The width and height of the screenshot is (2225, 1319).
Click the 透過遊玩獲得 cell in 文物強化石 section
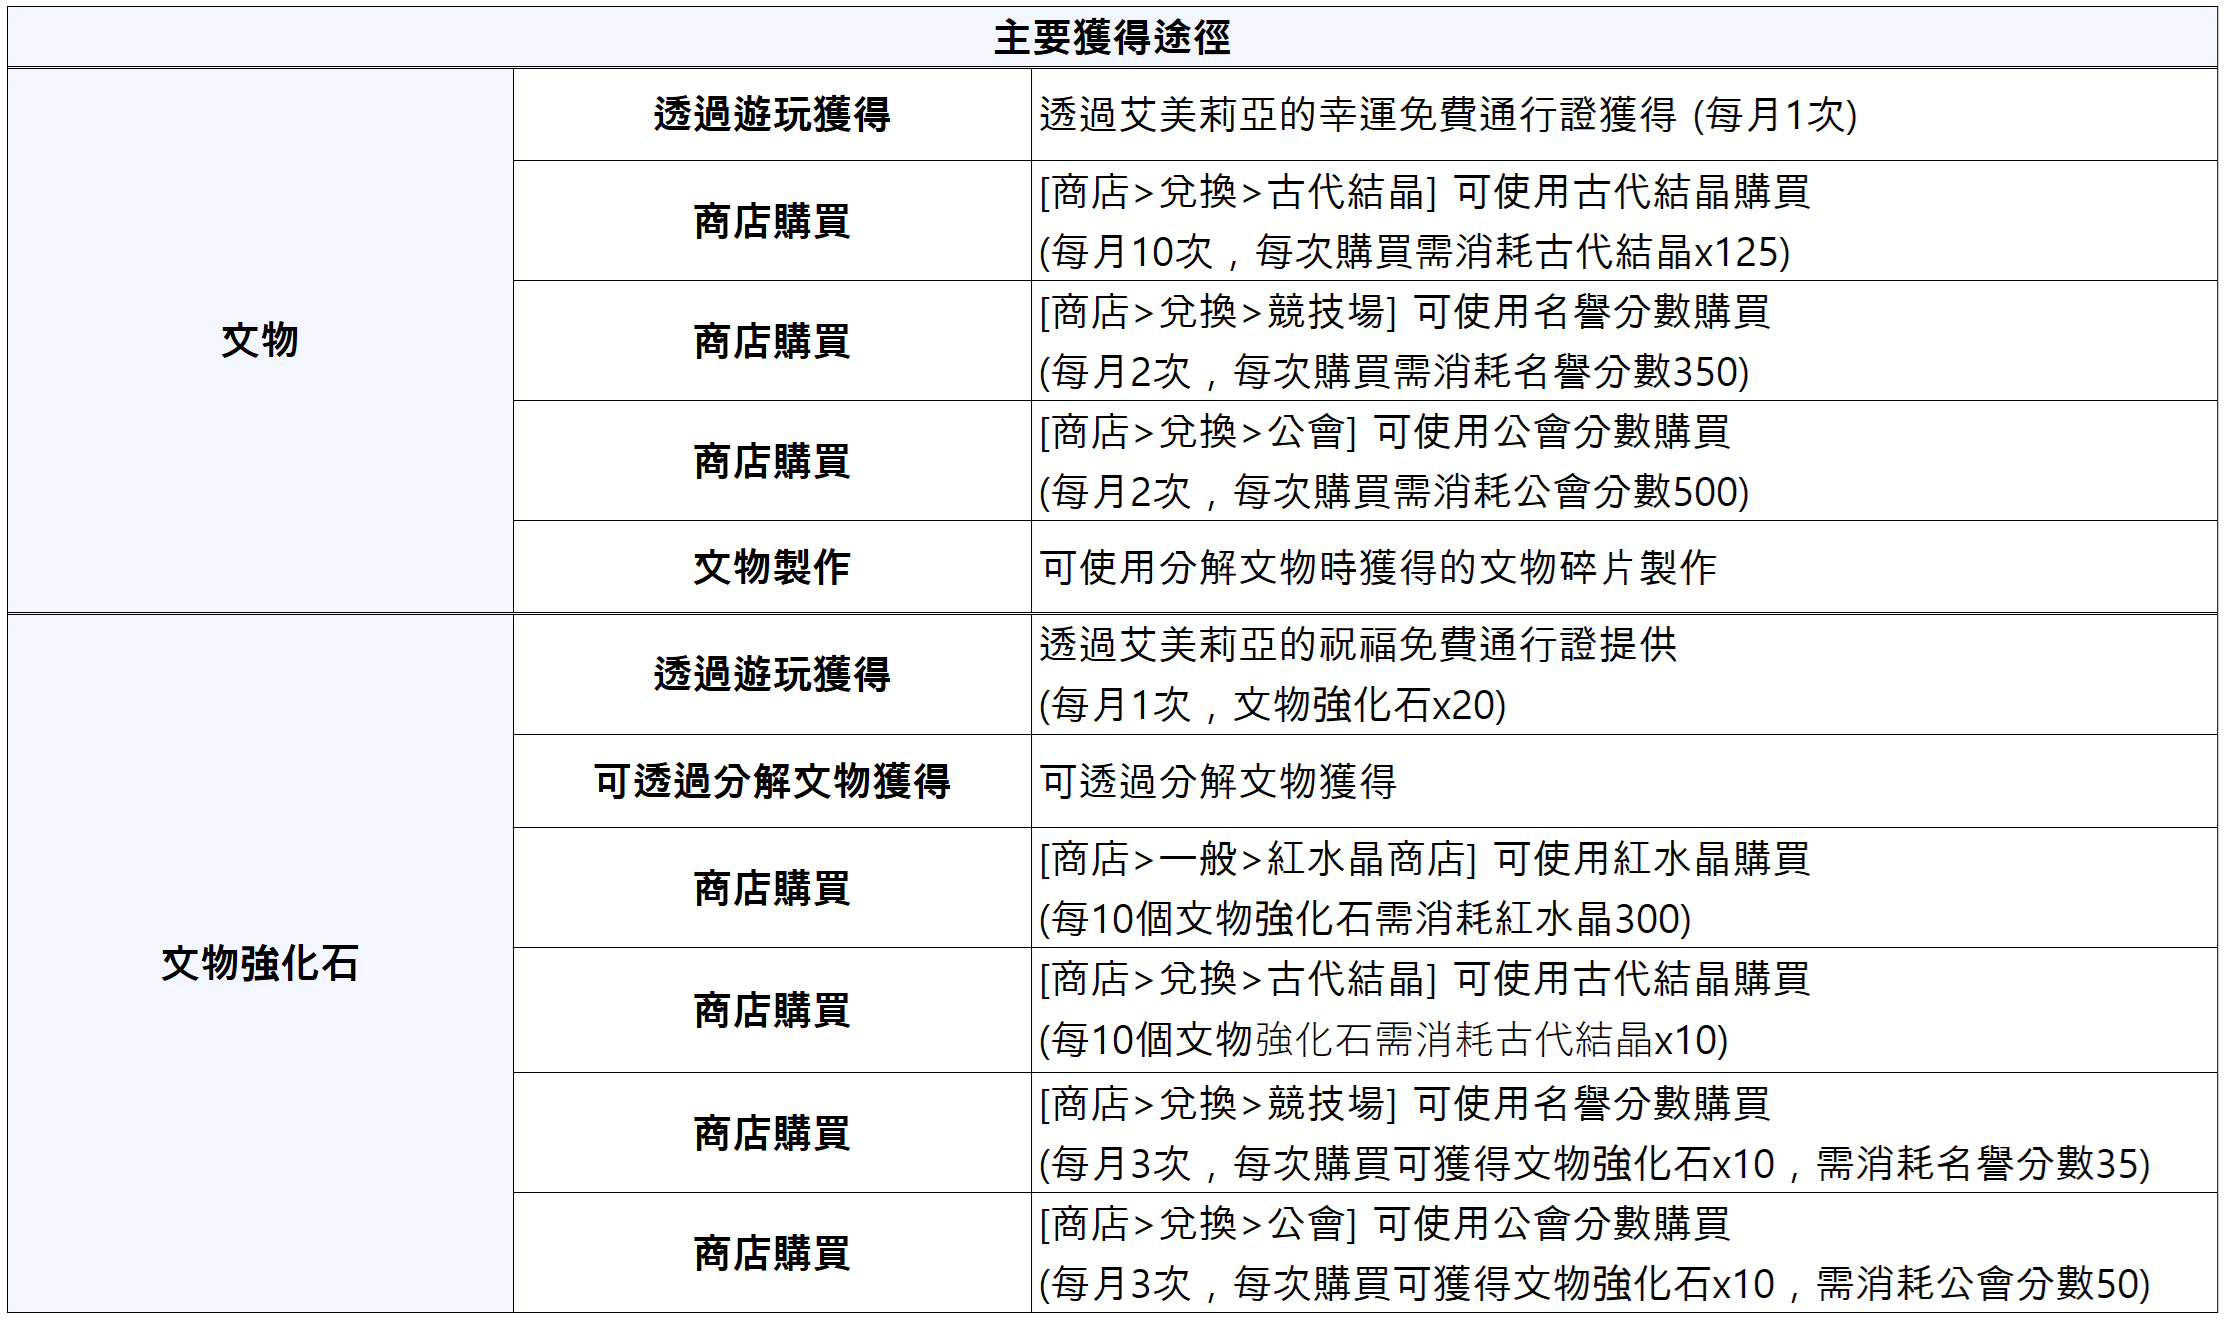pos(771,674)
